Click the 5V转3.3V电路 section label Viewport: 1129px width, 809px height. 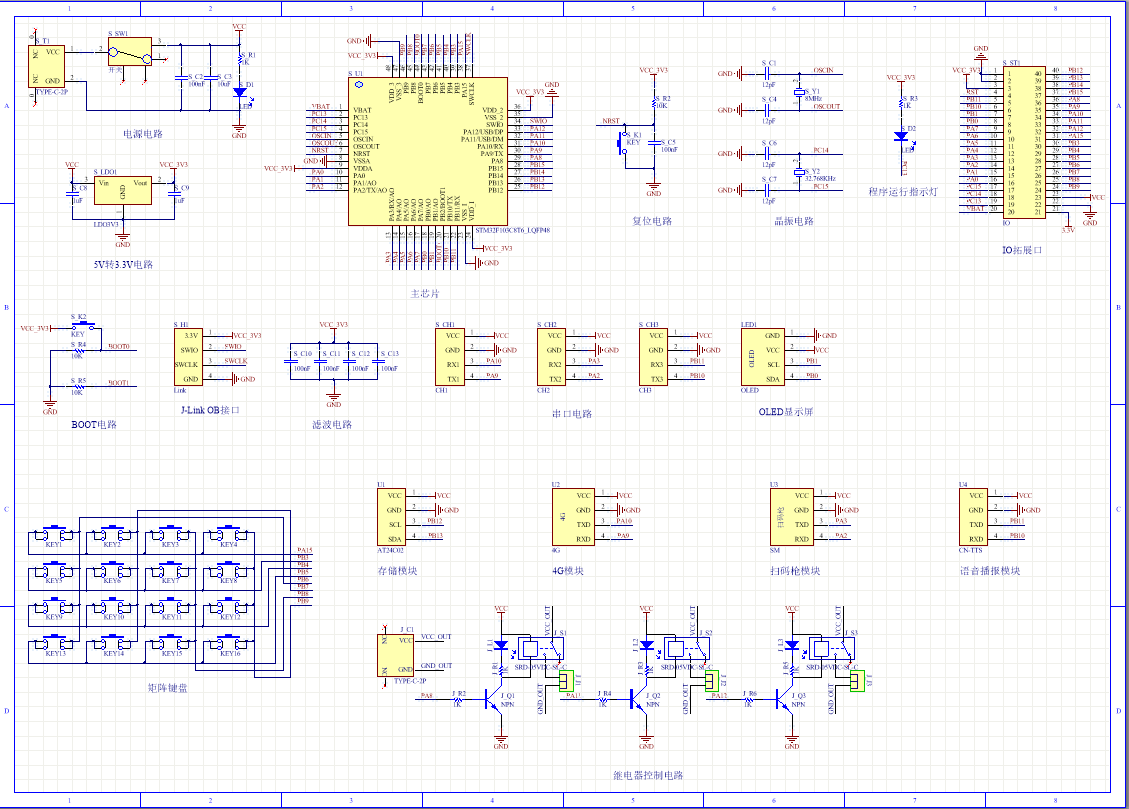(x=123, y=265)
